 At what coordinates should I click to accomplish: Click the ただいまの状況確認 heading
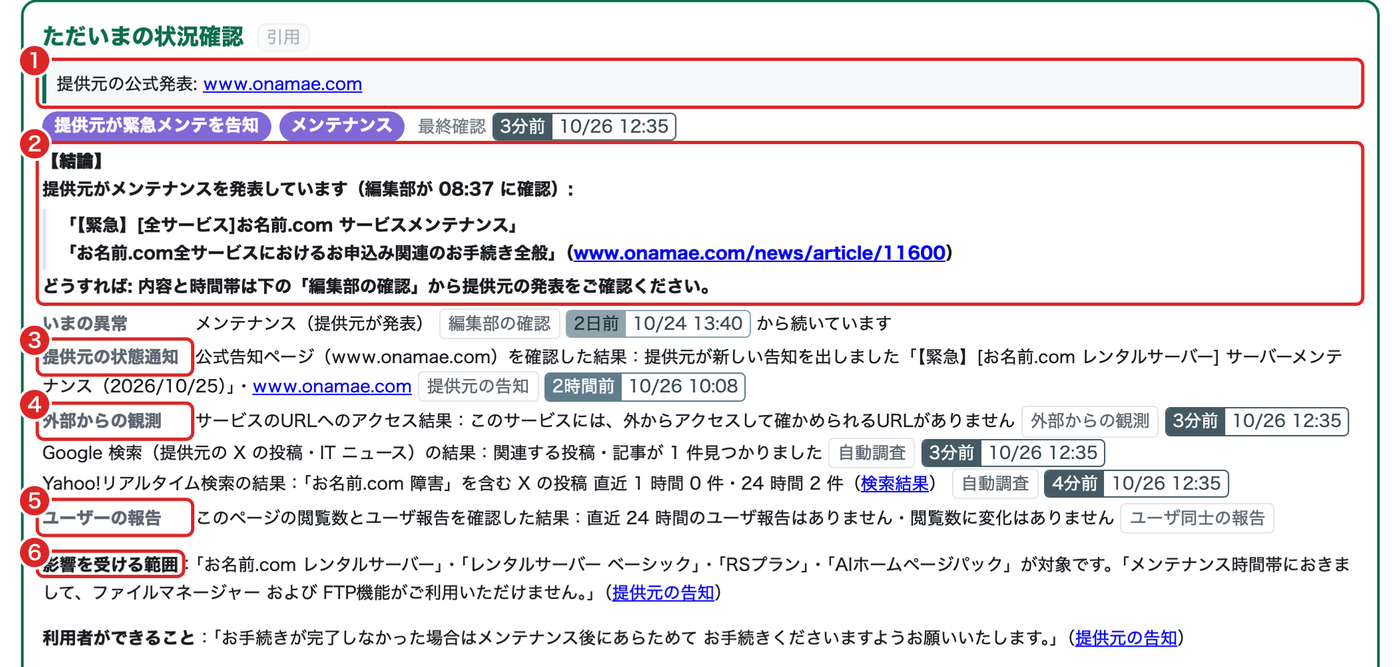(143, 37)
